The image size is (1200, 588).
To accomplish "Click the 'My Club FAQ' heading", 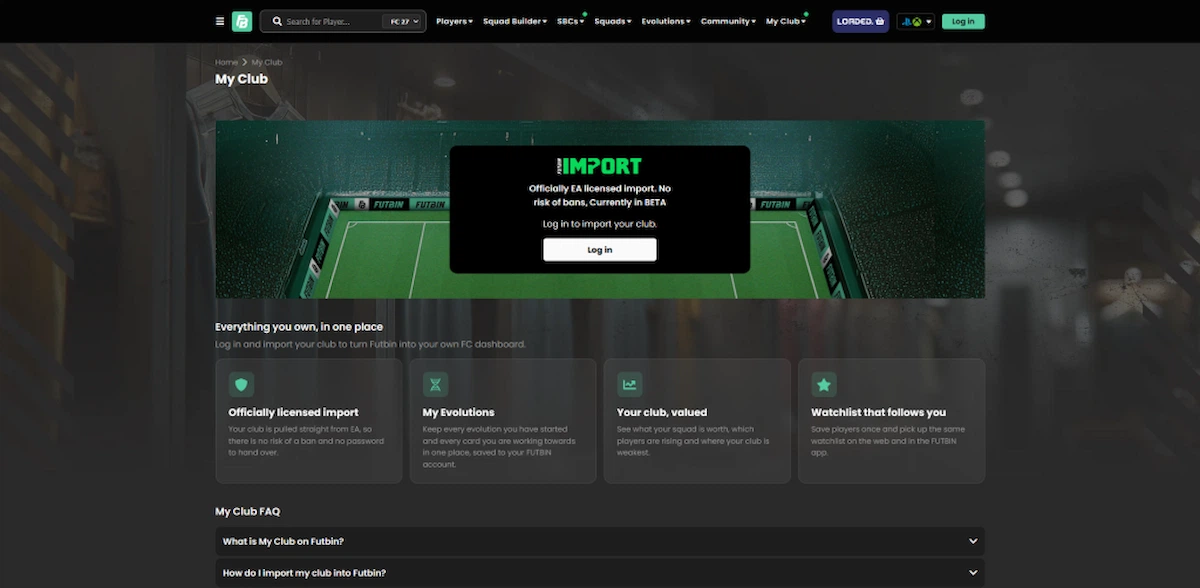I will pyautogui.click(x=248, y=511).
